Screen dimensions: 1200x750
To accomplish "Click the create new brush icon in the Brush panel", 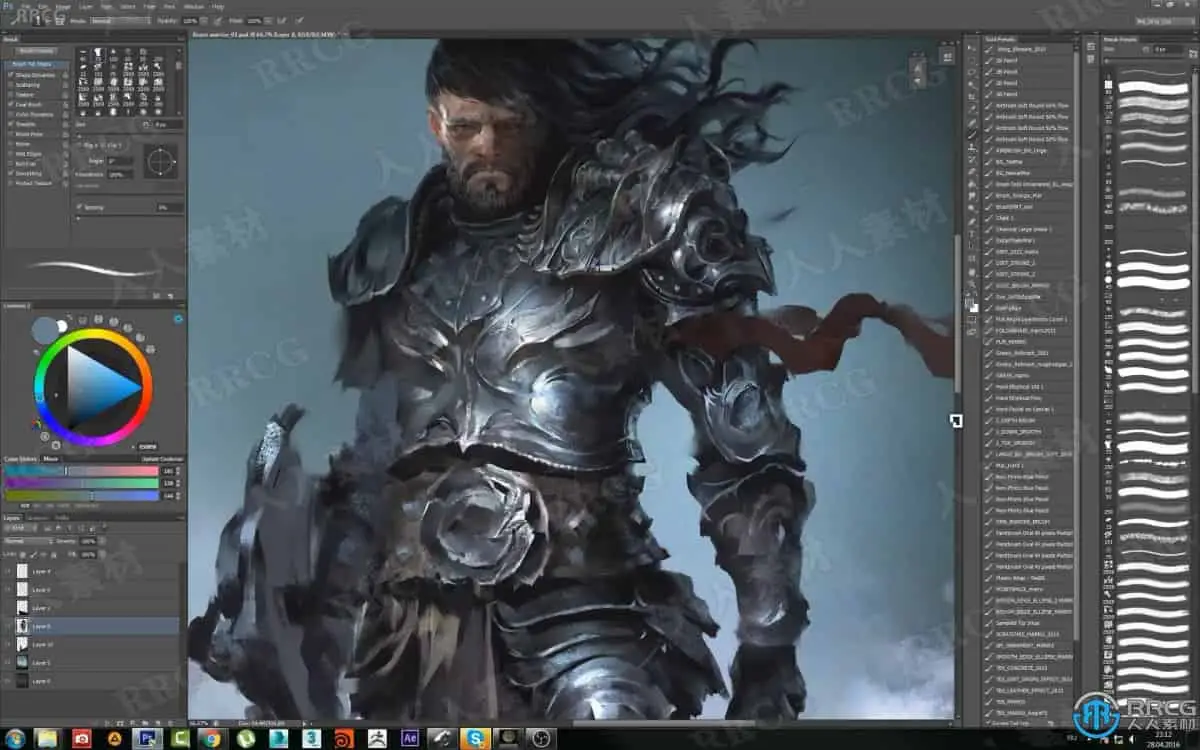I will pyautogui.click(x=170, y=296).
